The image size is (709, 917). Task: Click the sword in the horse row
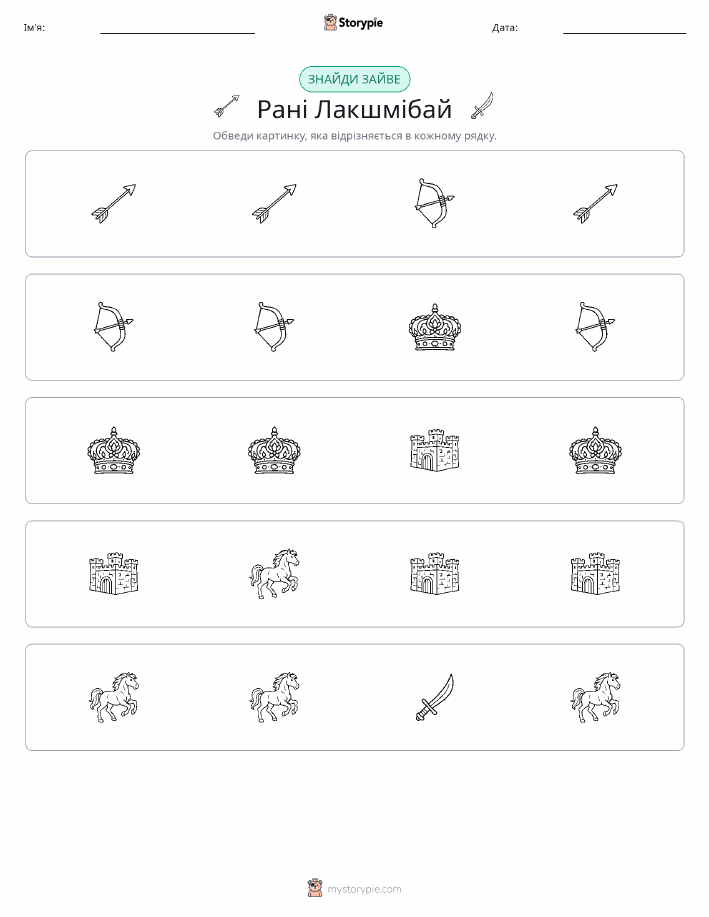tap(435, 697)
